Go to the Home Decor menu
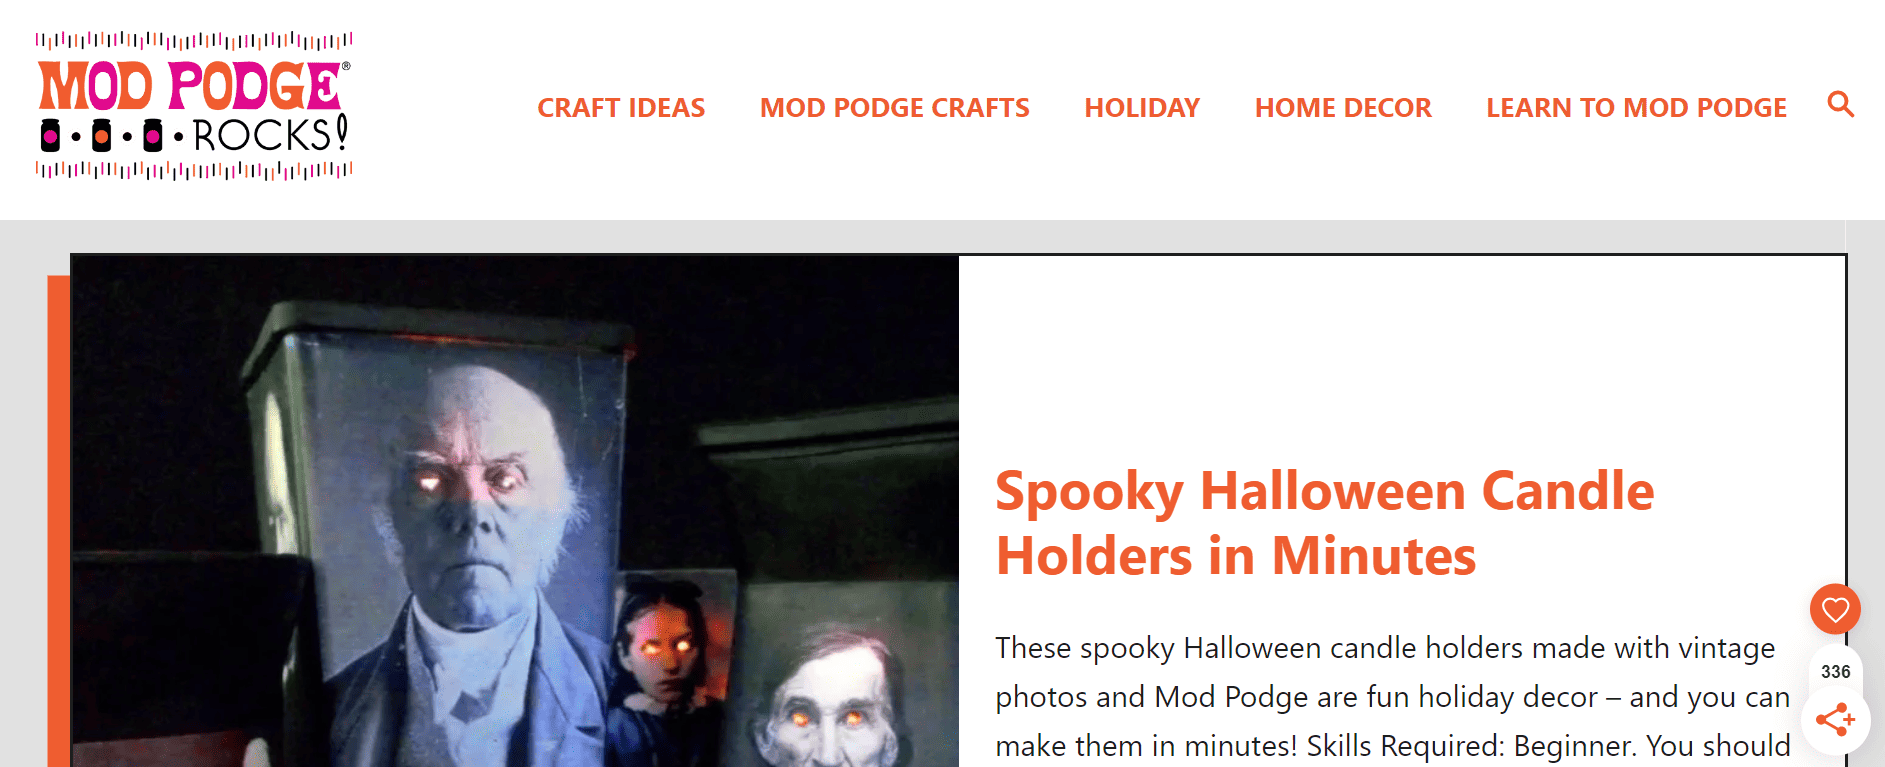Screen dimensions: 1885x767 [1343, 108]
